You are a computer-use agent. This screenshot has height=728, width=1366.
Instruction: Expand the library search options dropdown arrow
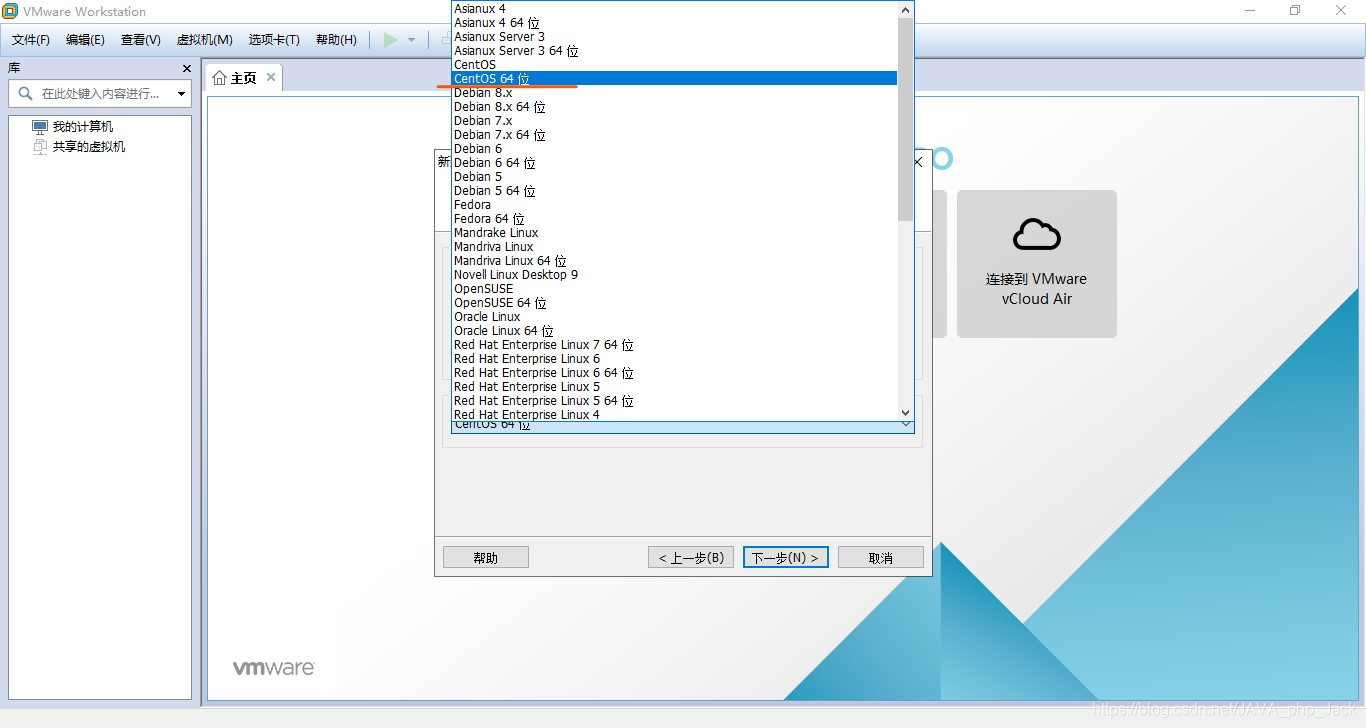point(181,94)
